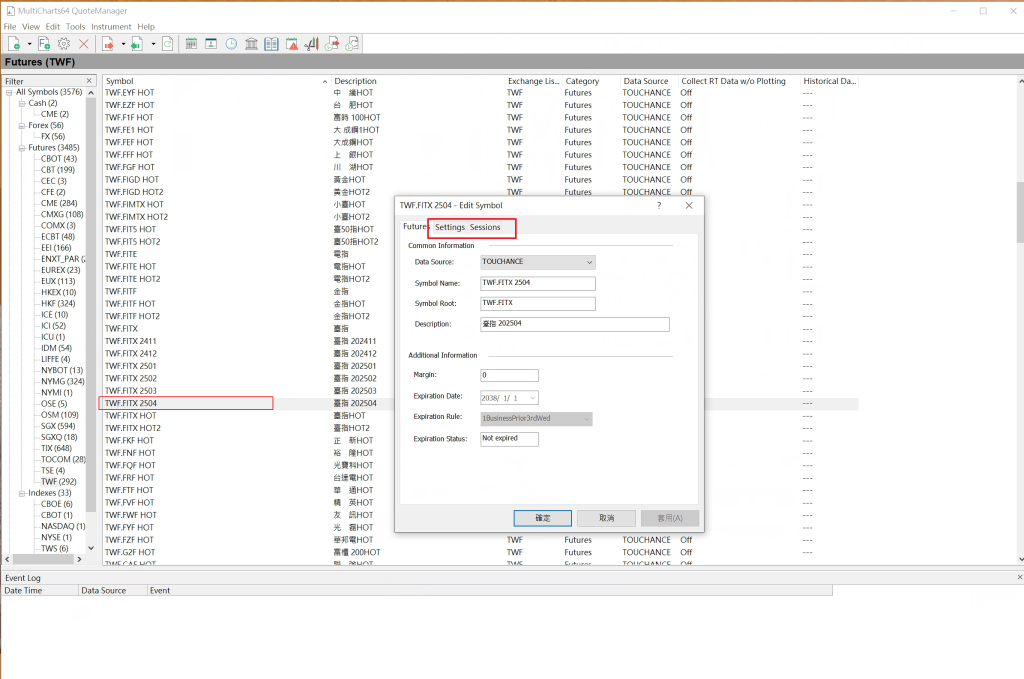The height and width of the screenshot is (679, 1024).
Task: Click the bank building exchange icon
Action: (250, 44)
